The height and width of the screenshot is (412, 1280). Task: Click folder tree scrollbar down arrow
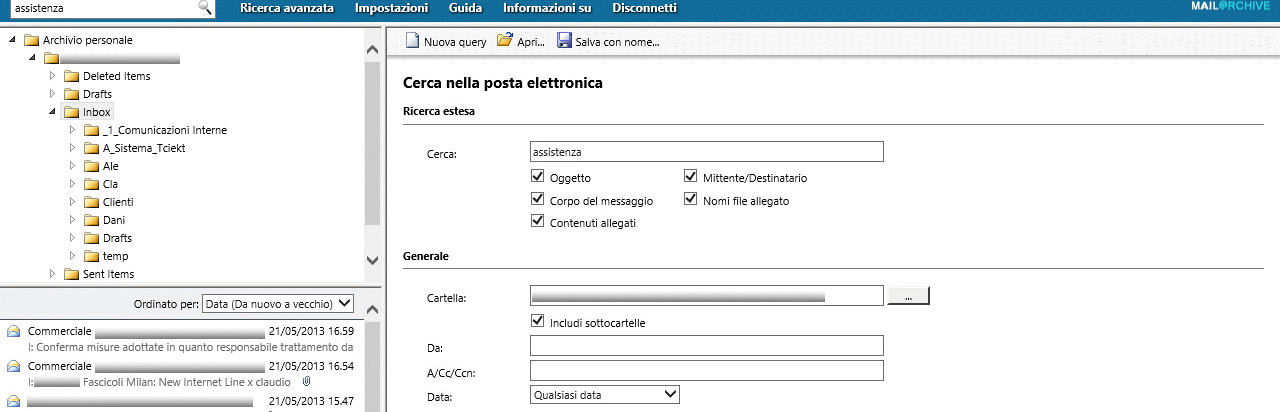click(373, 260)
